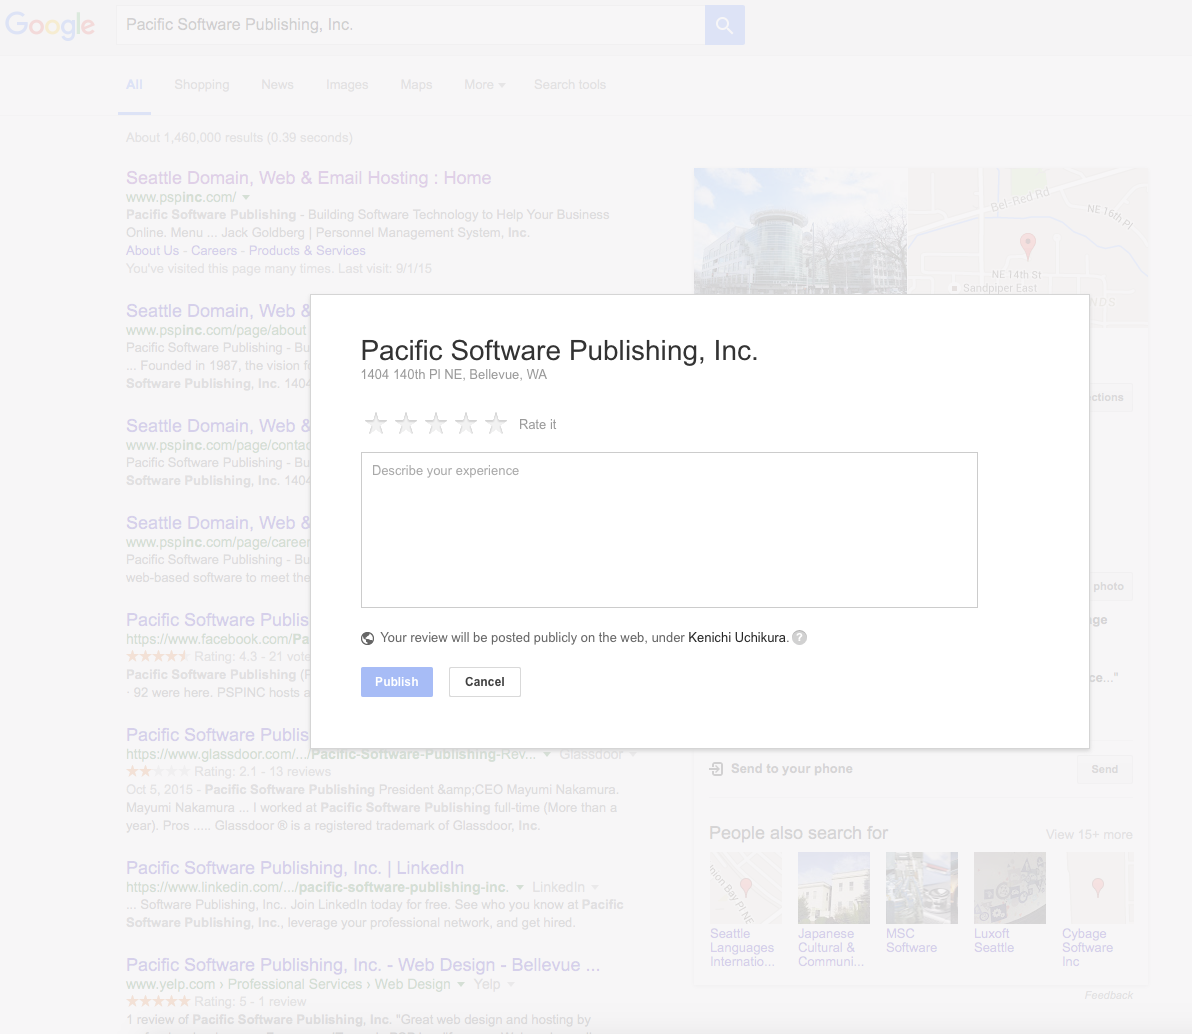The image size is (1192, 1034).
Task: Click the Google search input field
Action: point(411,25)
